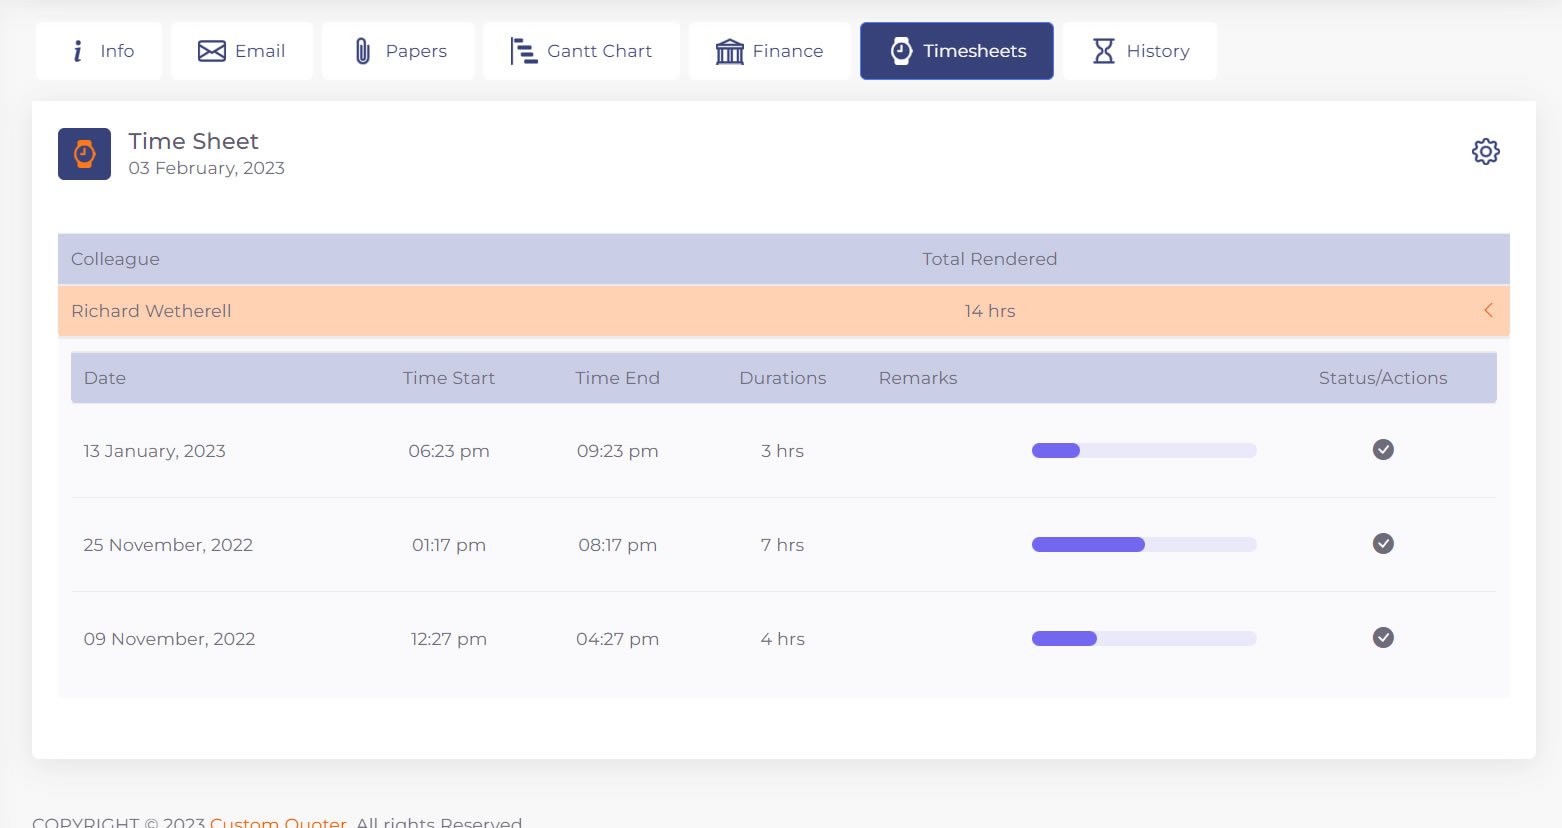Click the hourglass icon on History tab
Image resolution: width=1562 pixels, height=828 pixels.
[1104, 50]
